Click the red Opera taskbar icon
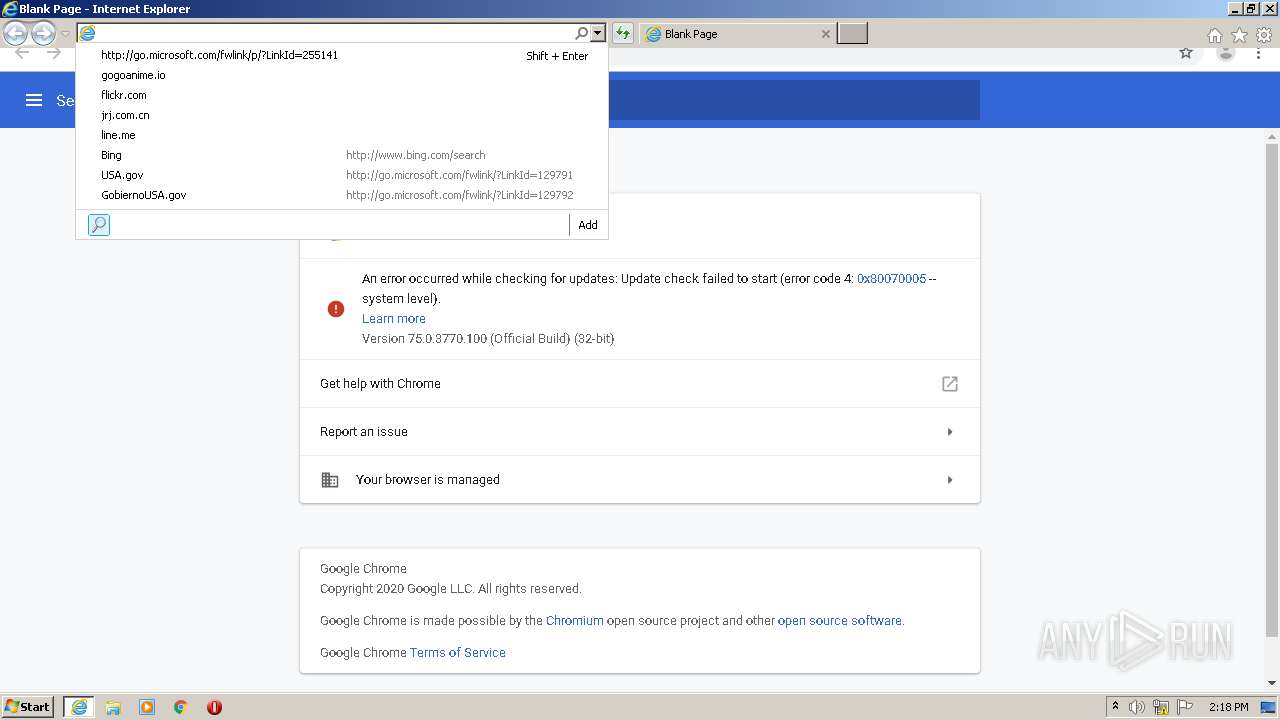Image resolution: width=1280 pixels, height=720 pixels. click(214, 707)
